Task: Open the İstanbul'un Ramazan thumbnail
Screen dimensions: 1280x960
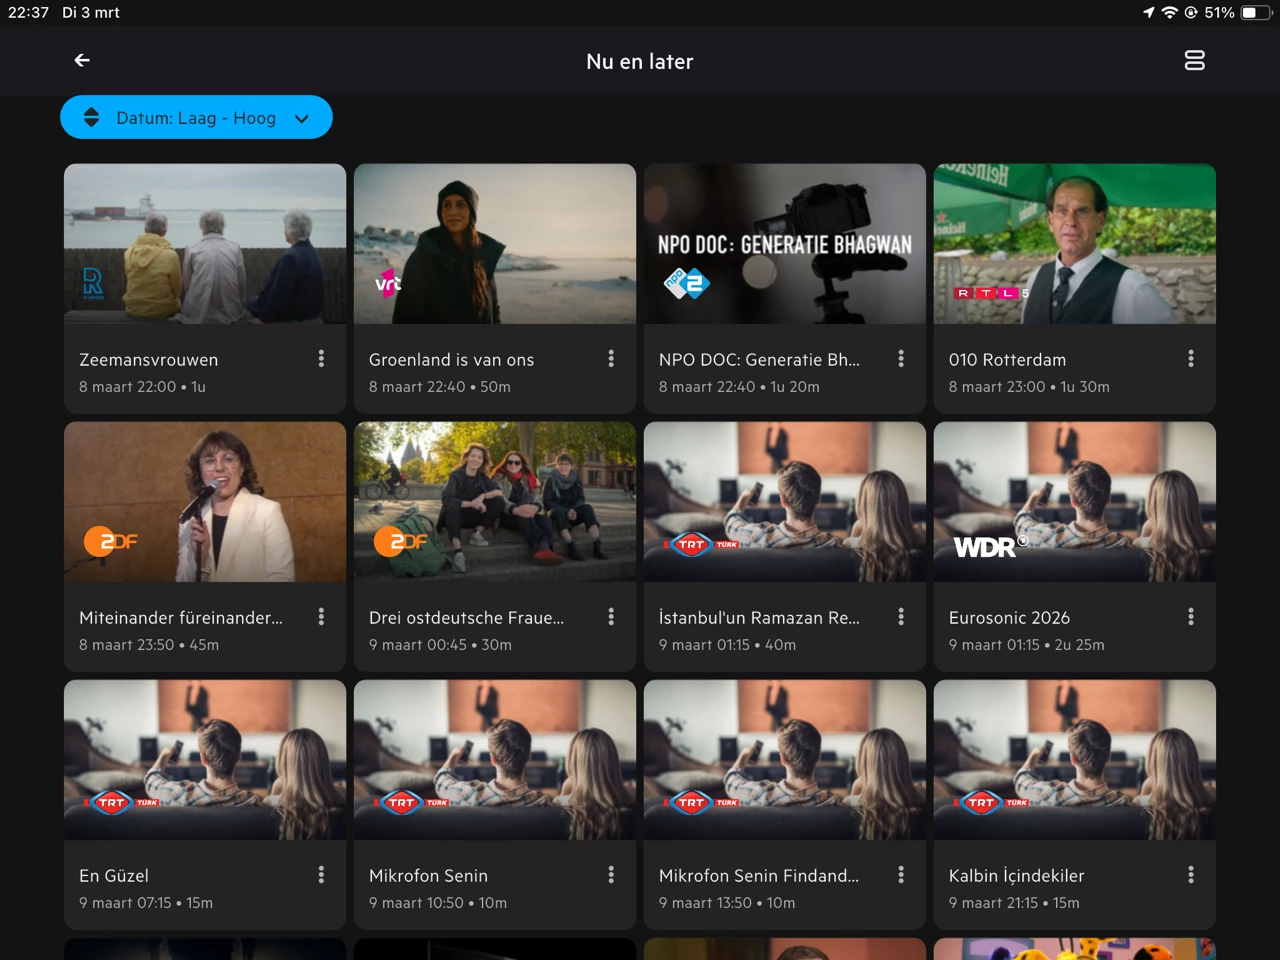Action: 785,502
